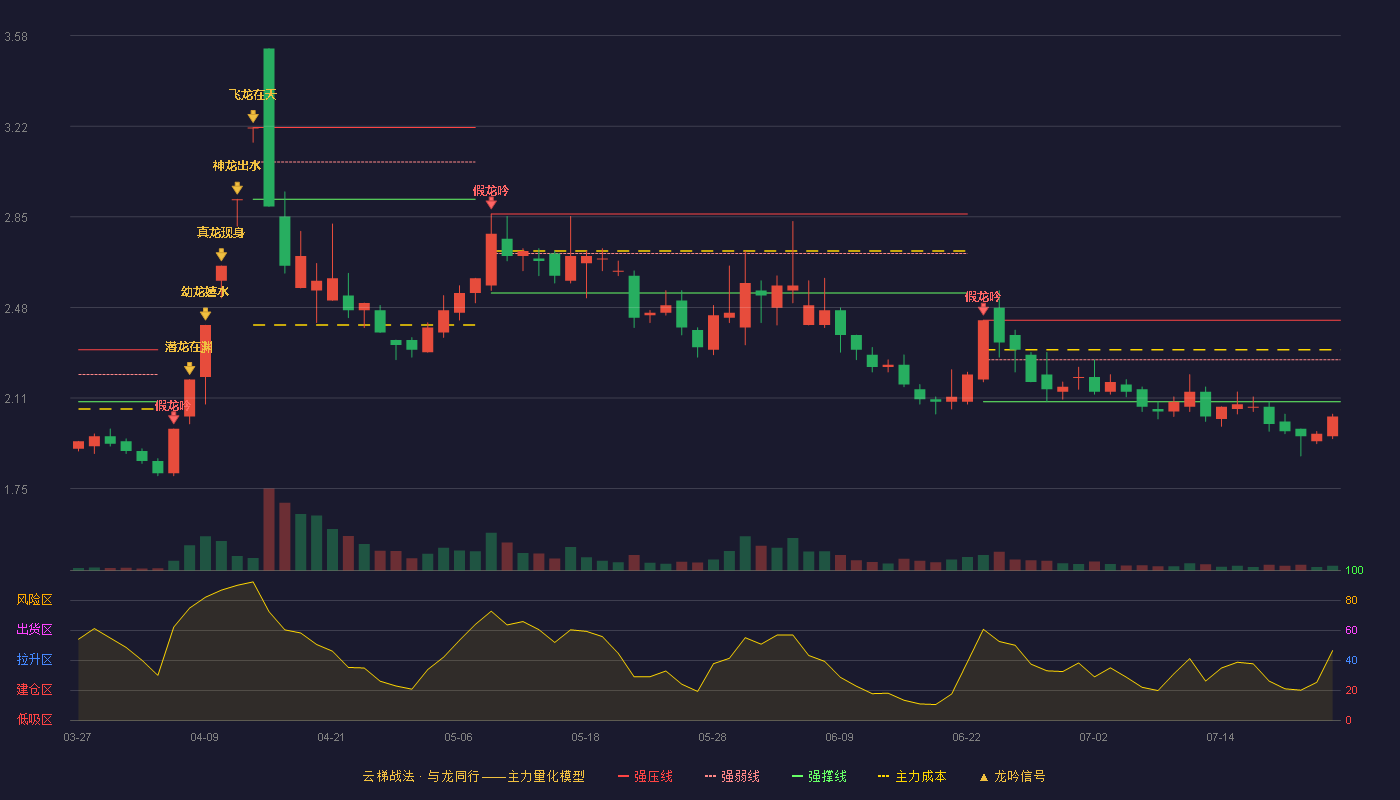The height and width of the screenshot is (800, 1400).
Task: Click the 2.11 price axis label
Action: pos(16,399)
